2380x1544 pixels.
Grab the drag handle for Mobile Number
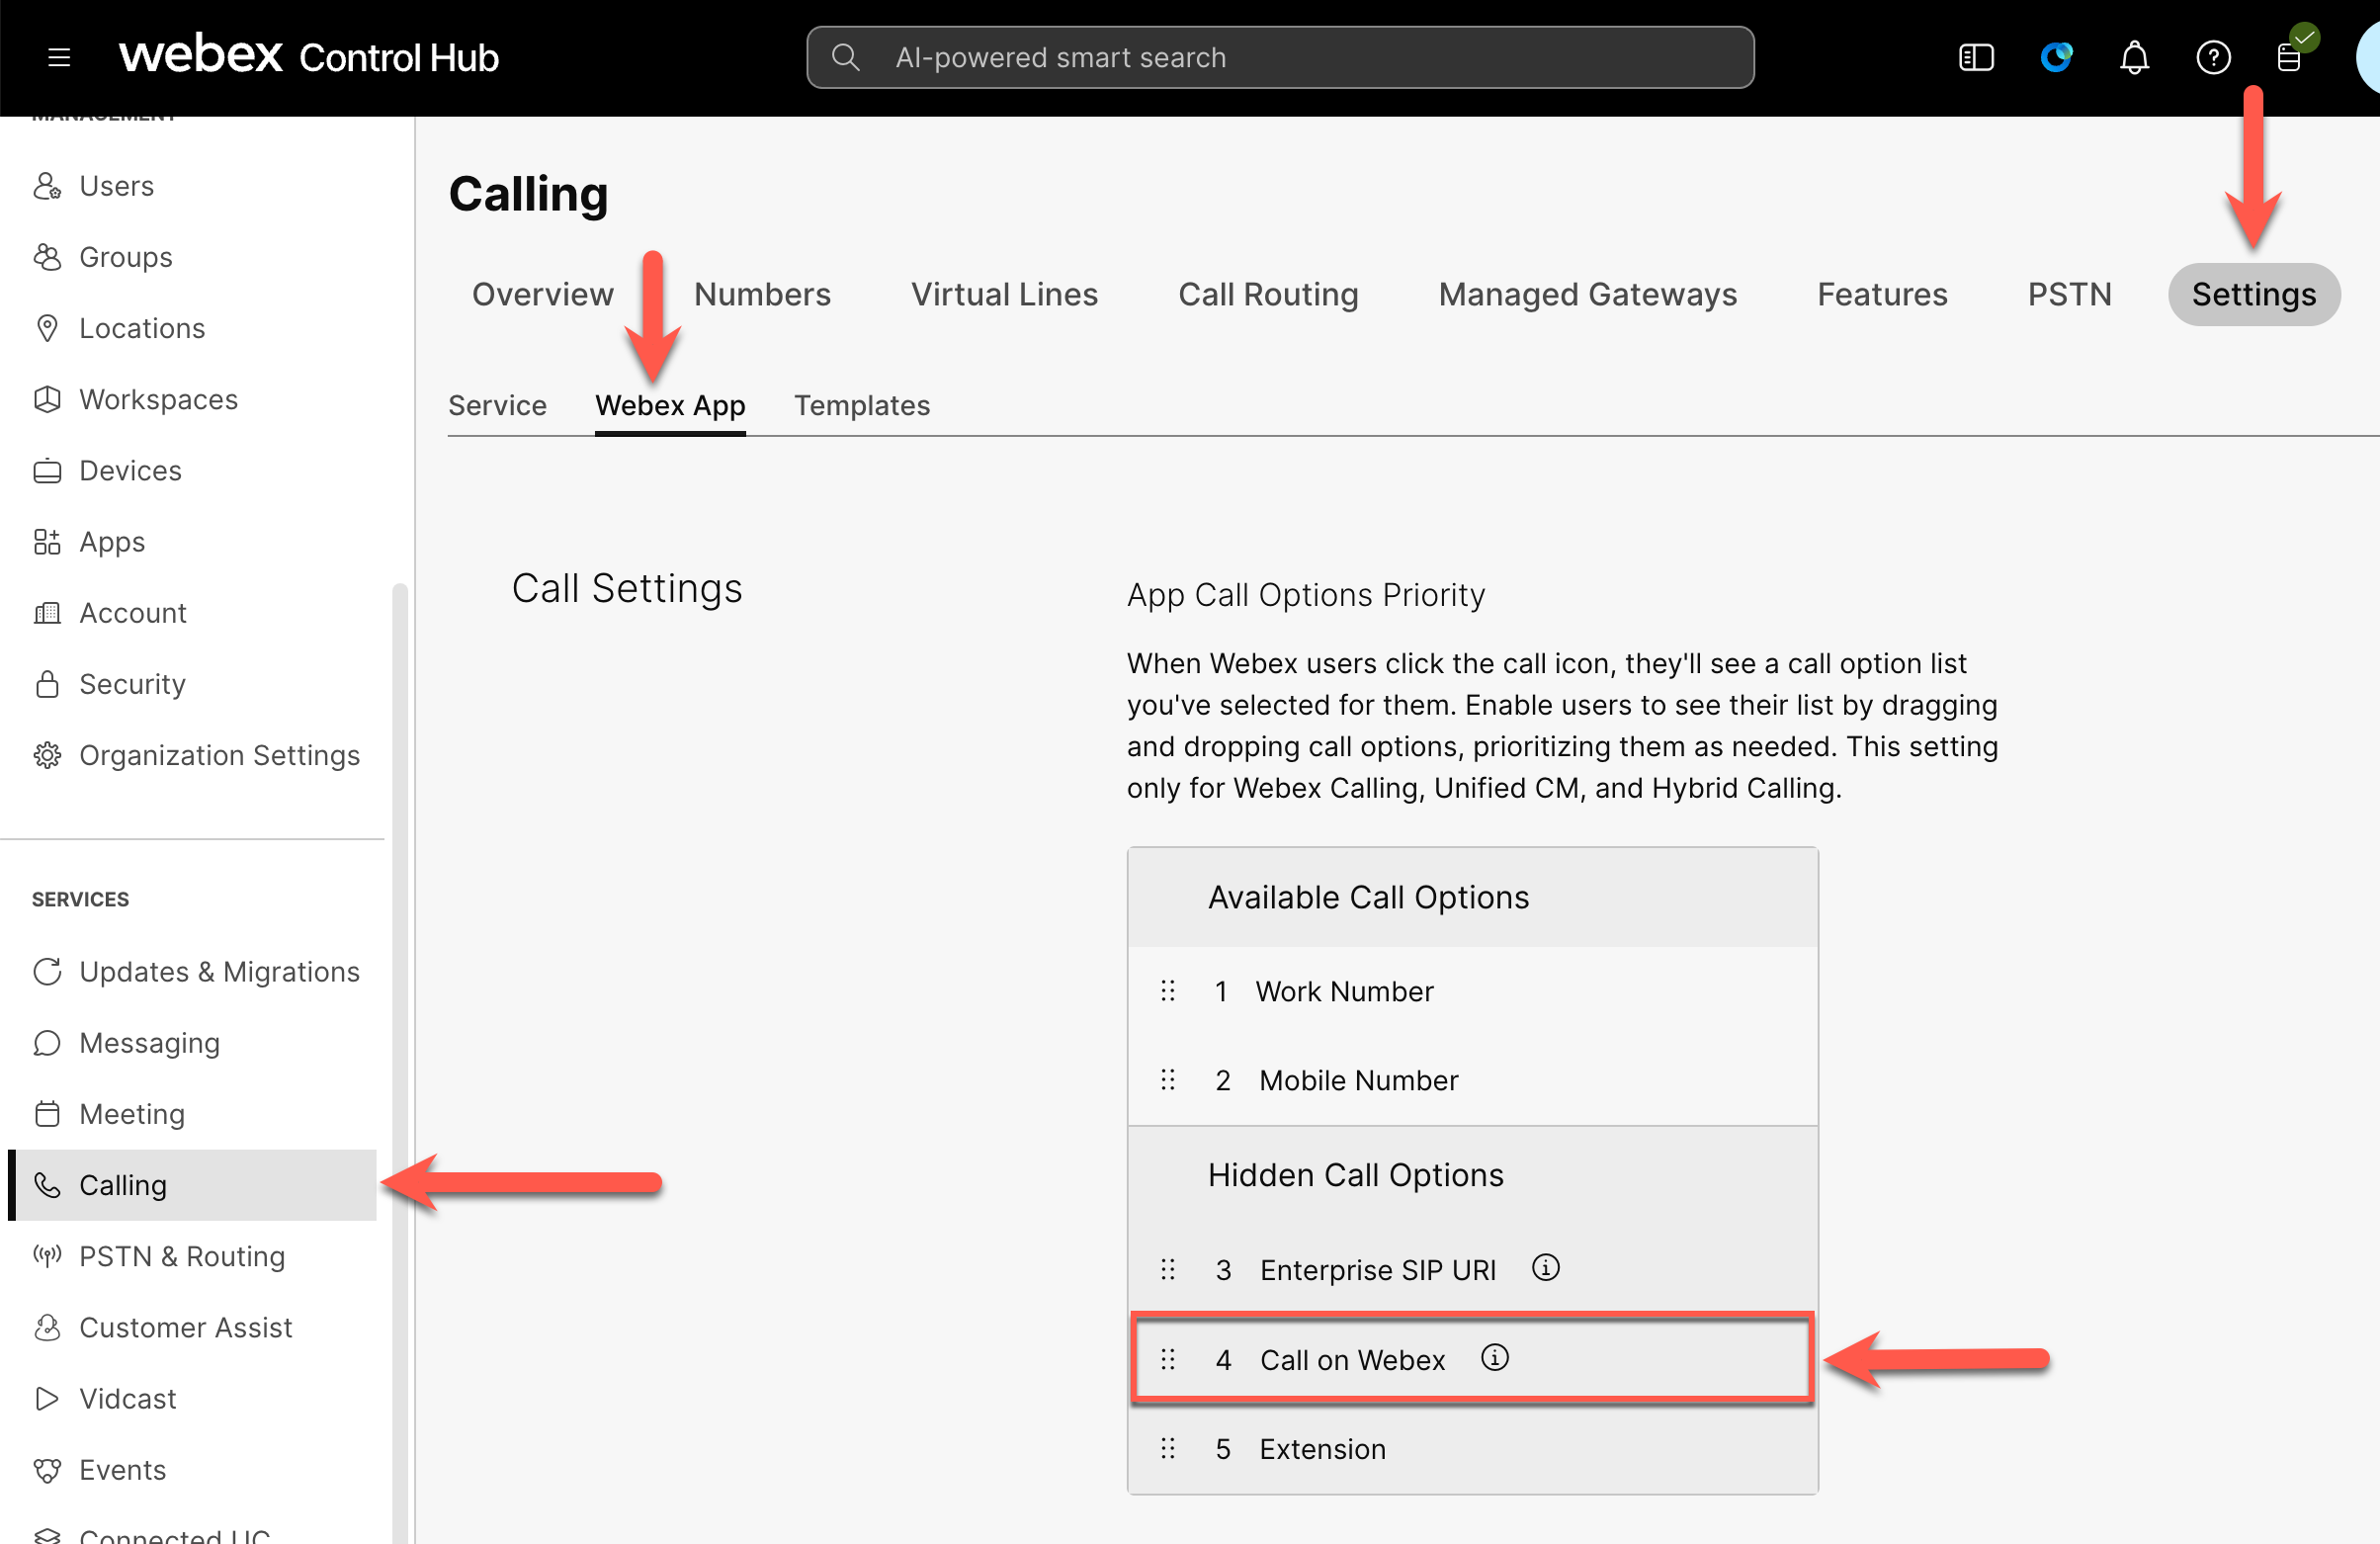click(x=1168, y=1079)
